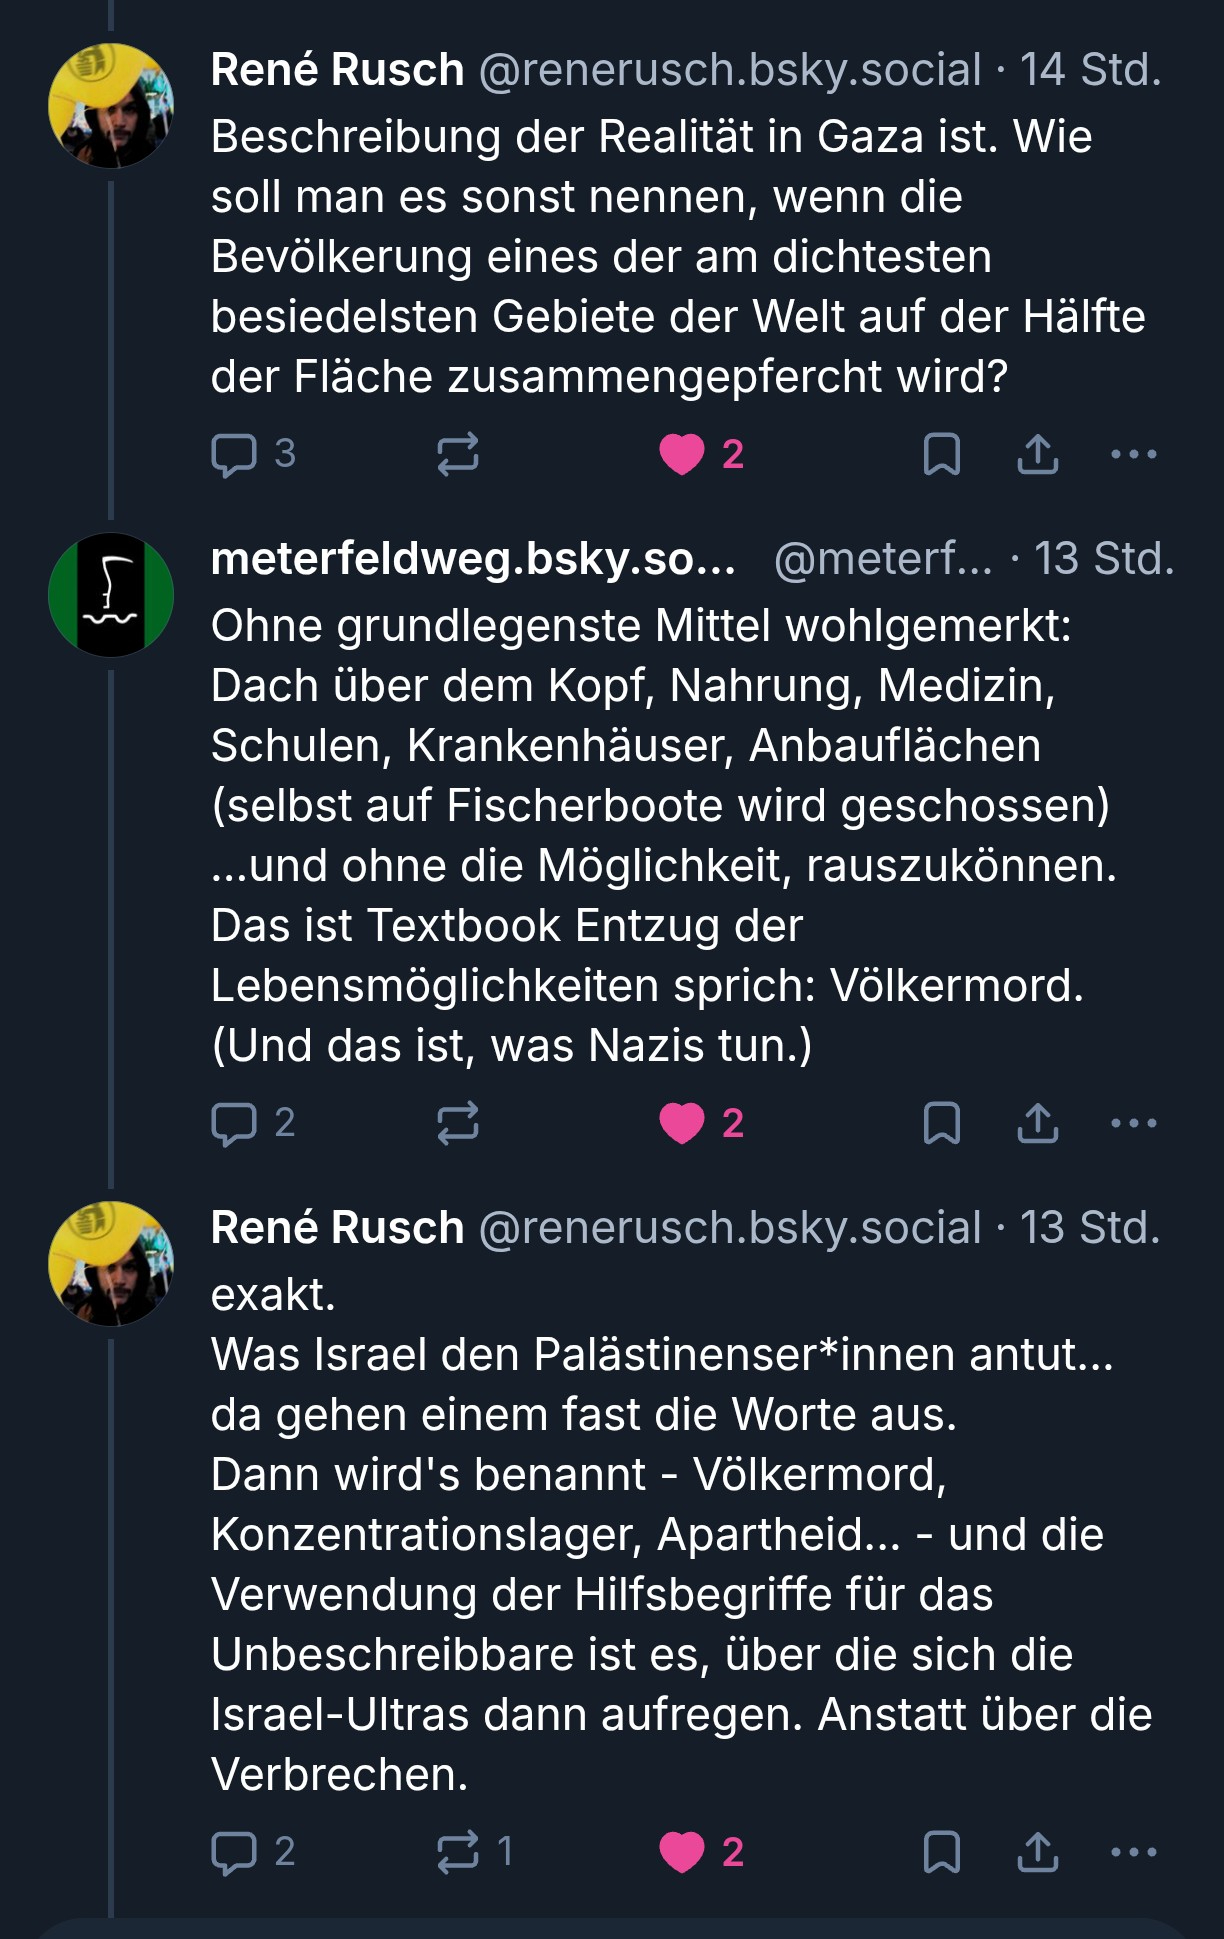Screen dimensions: 1224x1939
Task: Share René Rusch's 14 Std. post
Action: click(x=1038, y=455)
